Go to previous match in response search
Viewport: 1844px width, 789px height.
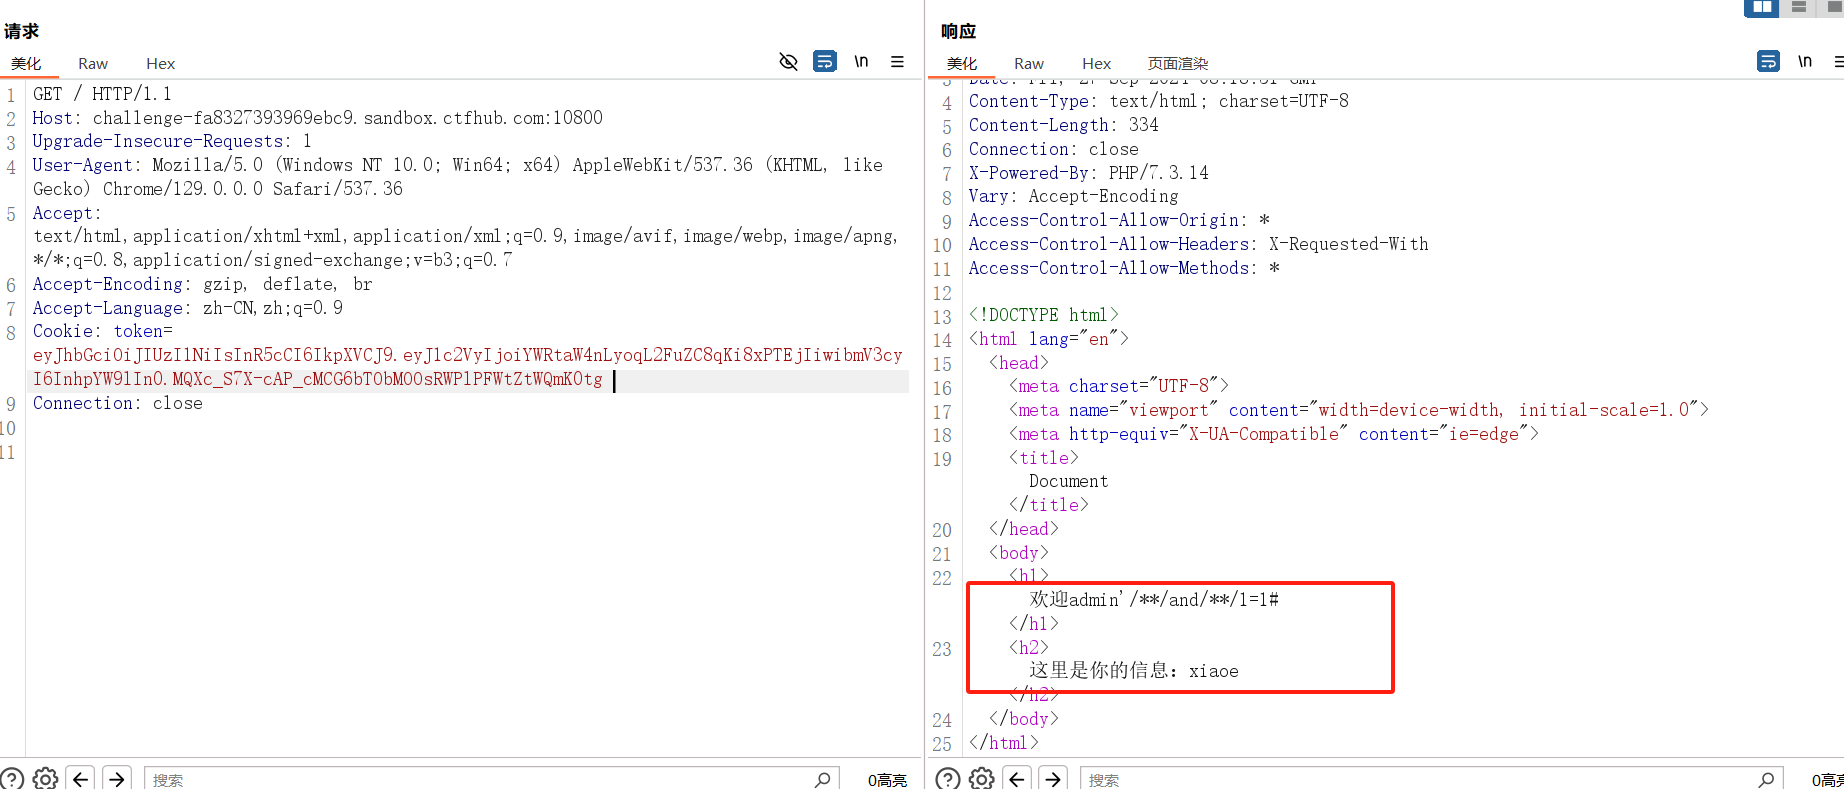click(x=1017, y=778)
